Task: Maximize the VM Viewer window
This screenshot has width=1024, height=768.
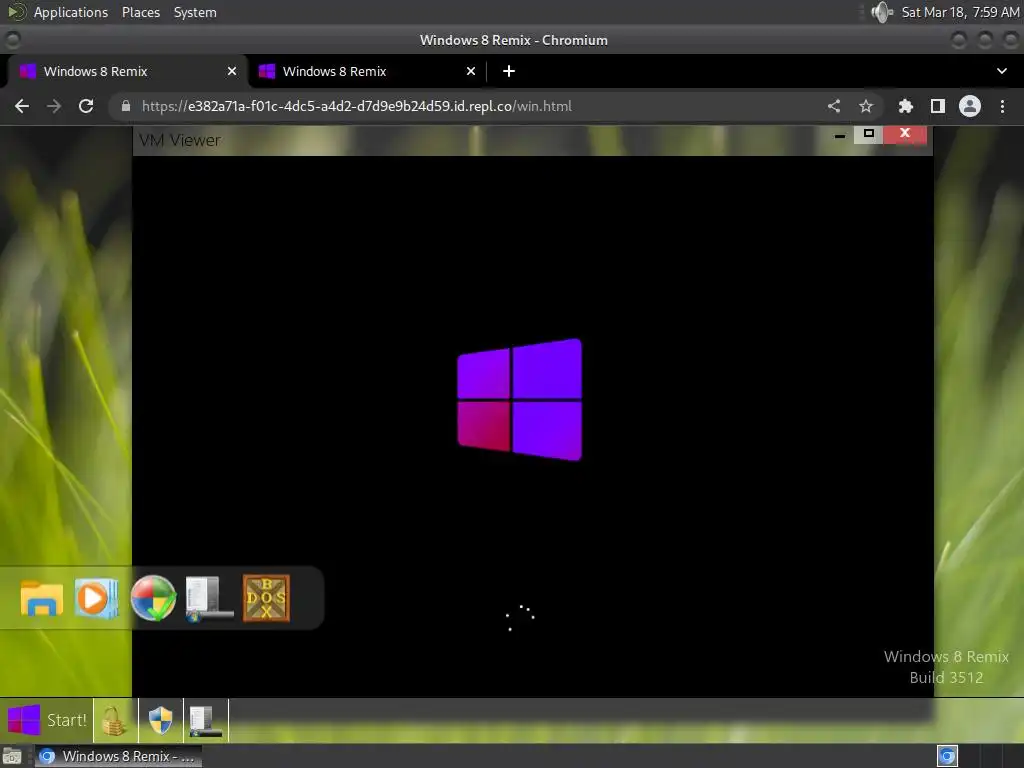Action: point(869,134)
